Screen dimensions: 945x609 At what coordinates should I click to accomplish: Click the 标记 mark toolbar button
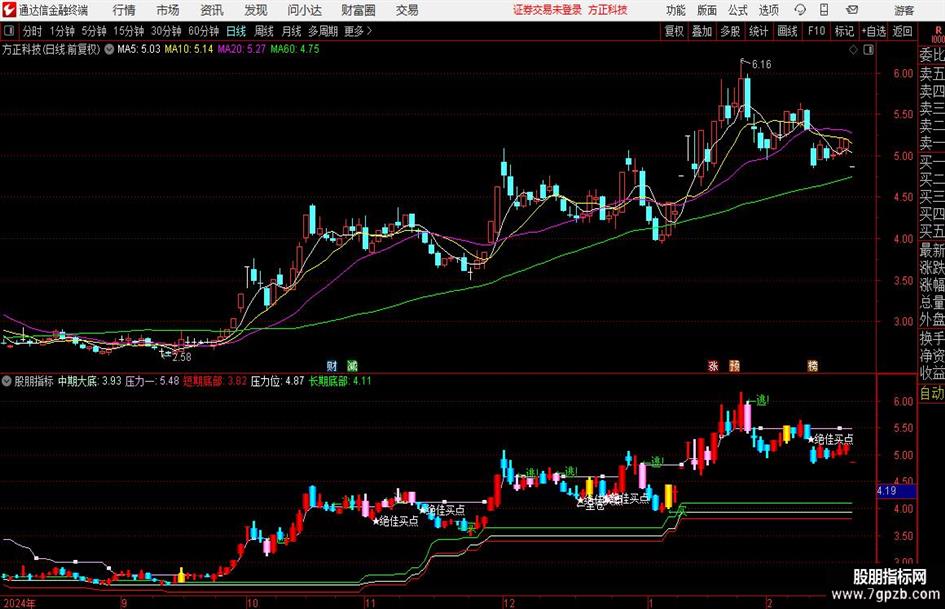coord(844,31)
